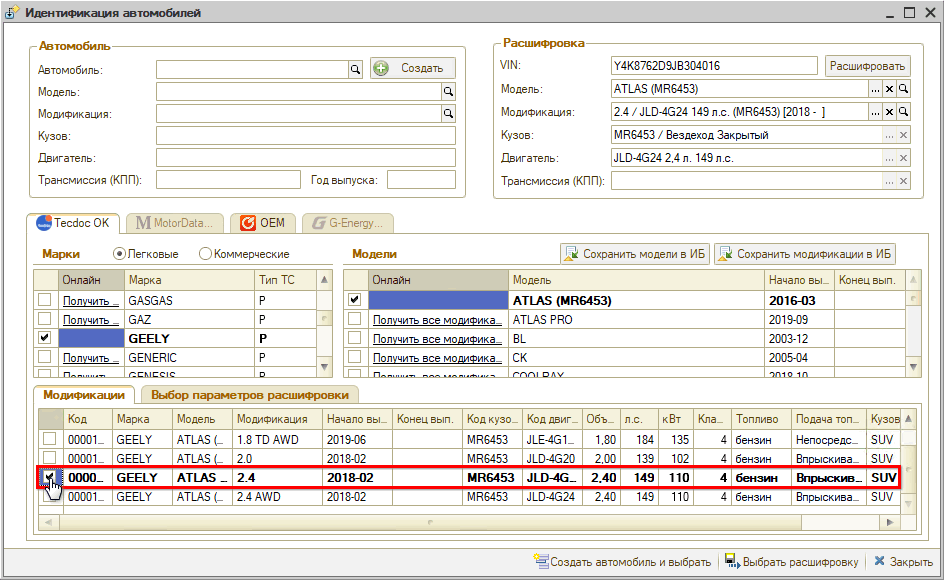
Task: Click into the VIN input field
Action: coord(714,66)
